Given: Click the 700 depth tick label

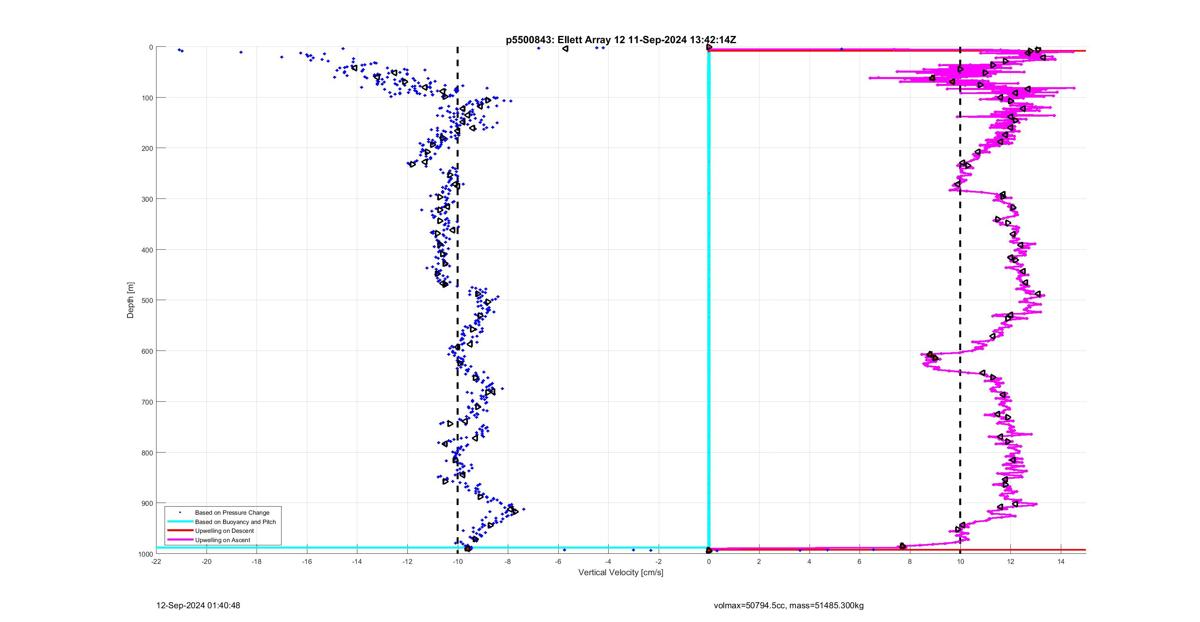Looking at the screenshot, I should tap(145, 402).
